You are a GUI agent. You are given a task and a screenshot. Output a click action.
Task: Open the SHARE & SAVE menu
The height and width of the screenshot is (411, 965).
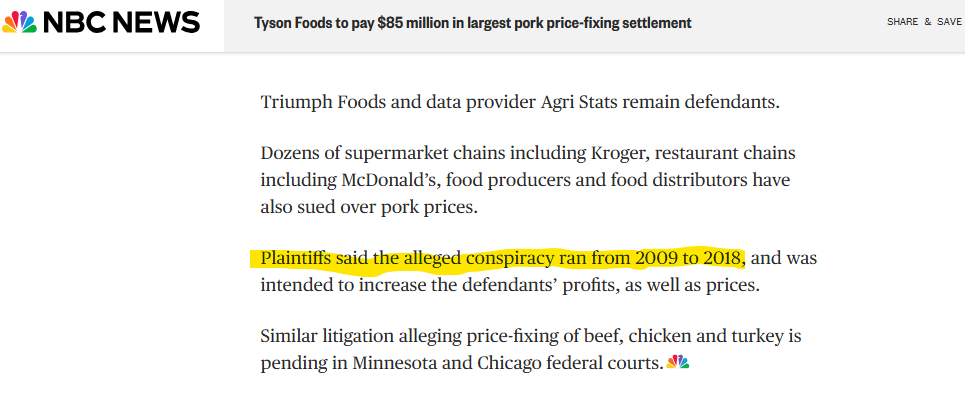click(x=923, y=22)
